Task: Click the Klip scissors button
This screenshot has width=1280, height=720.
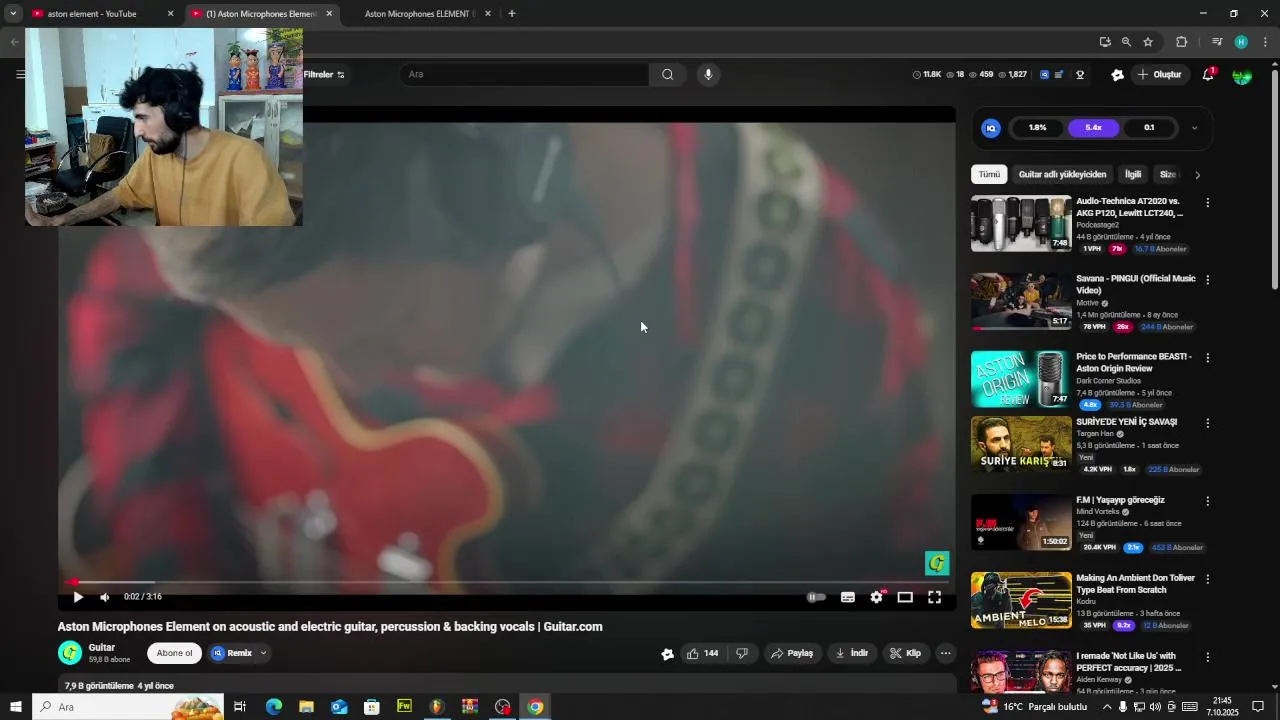Action: (x=906, y=653)
